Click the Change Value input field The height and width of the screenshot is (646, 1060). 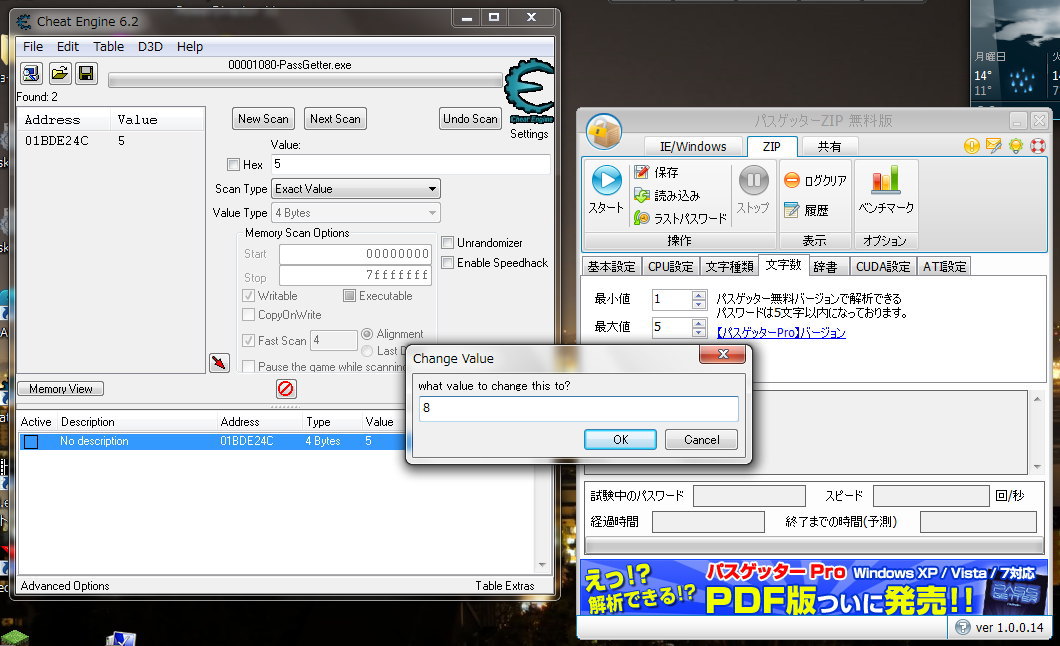[x=578, y=408]
